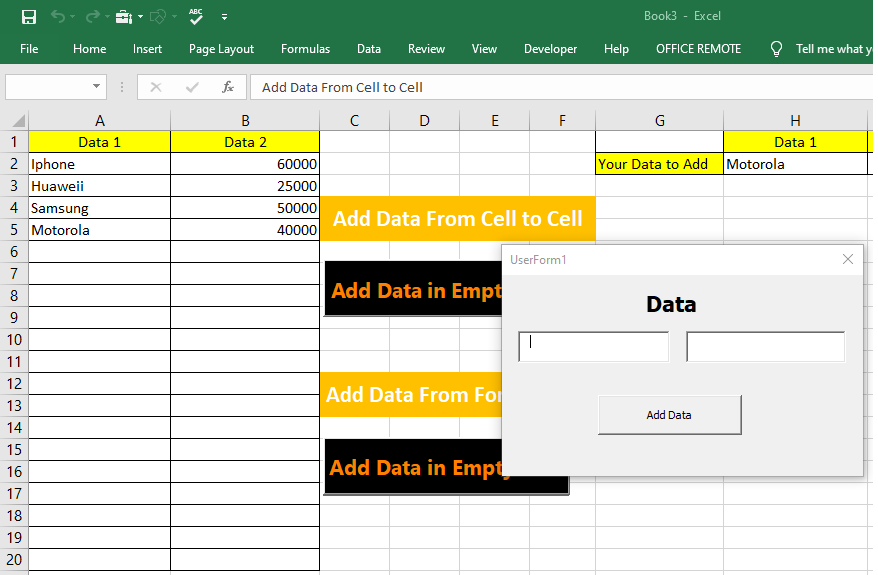
Task: Select column B header
Action: 245,120
